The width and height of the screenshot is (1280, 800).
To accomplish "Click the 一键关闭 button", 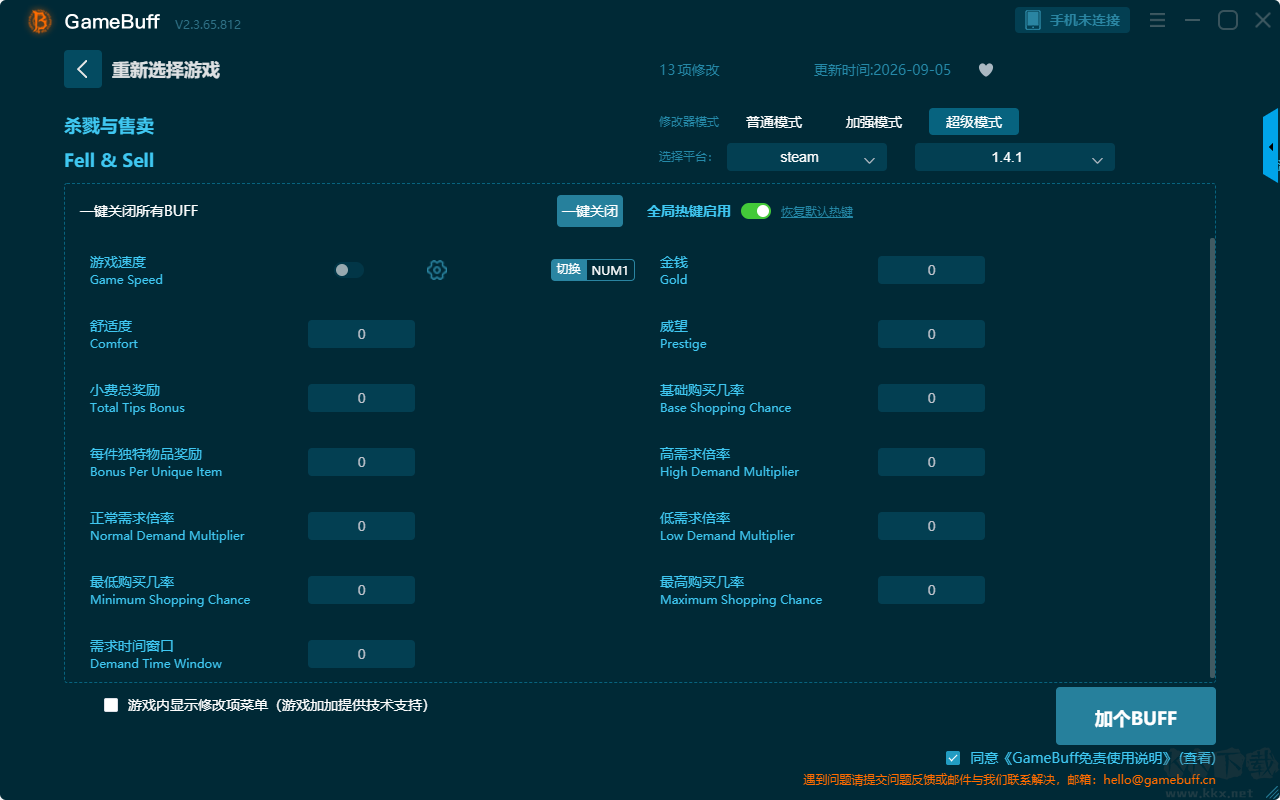I will point(590,211).
